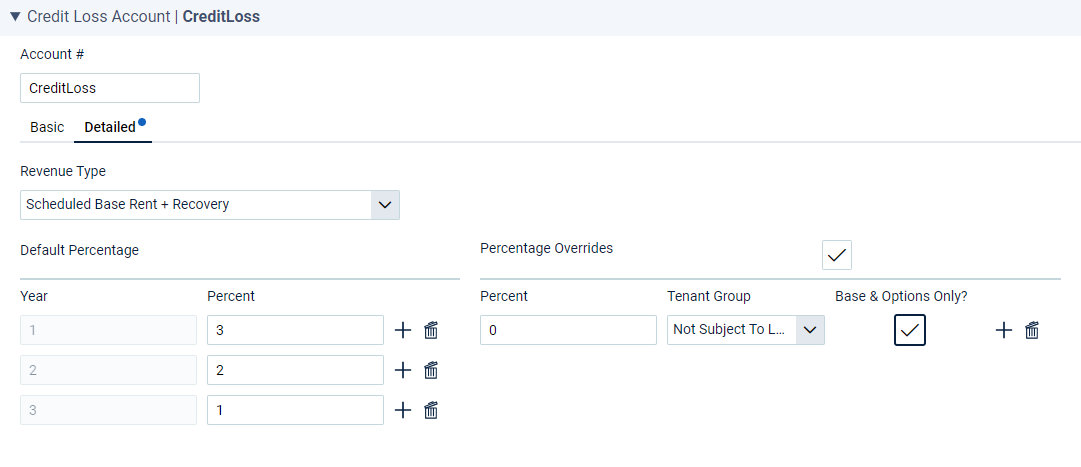The width and height of the screenshot is (1081, 467).
Task: Delete the Year 1 percentage row
Action: (431, 330)
